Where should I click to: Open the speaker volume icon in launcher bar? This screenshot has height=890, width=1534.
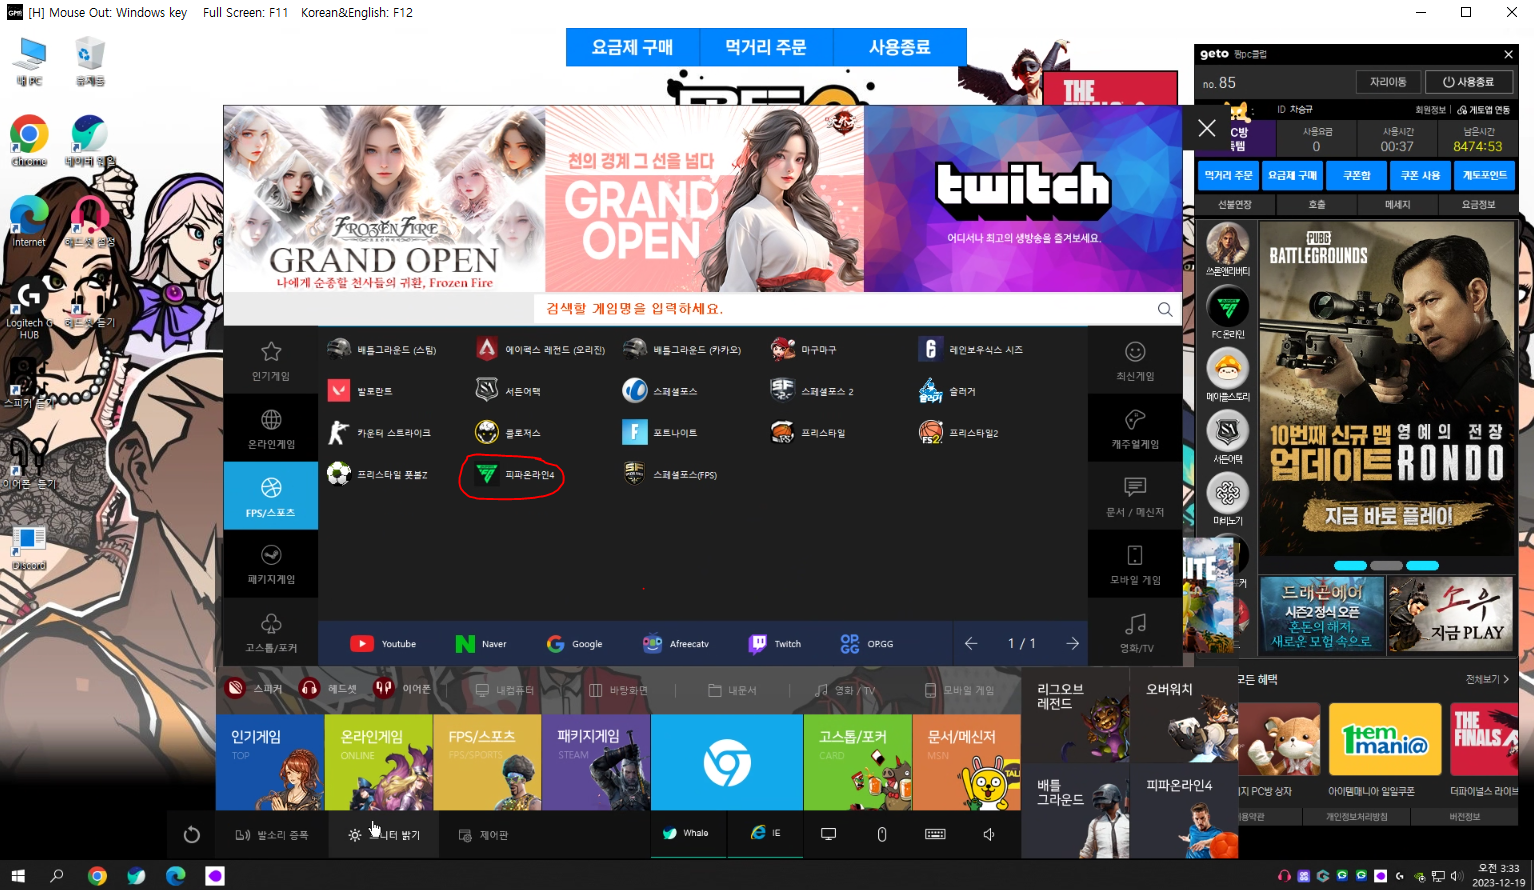click(989, 834)
